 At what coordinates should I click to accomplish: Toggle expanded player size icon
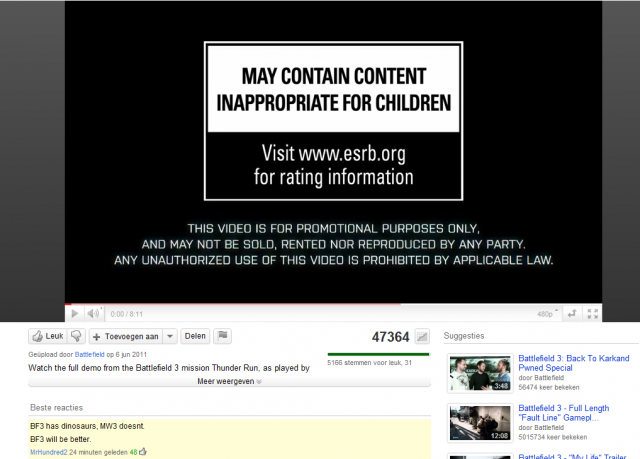pyautogui.click(x=572, y=313)
